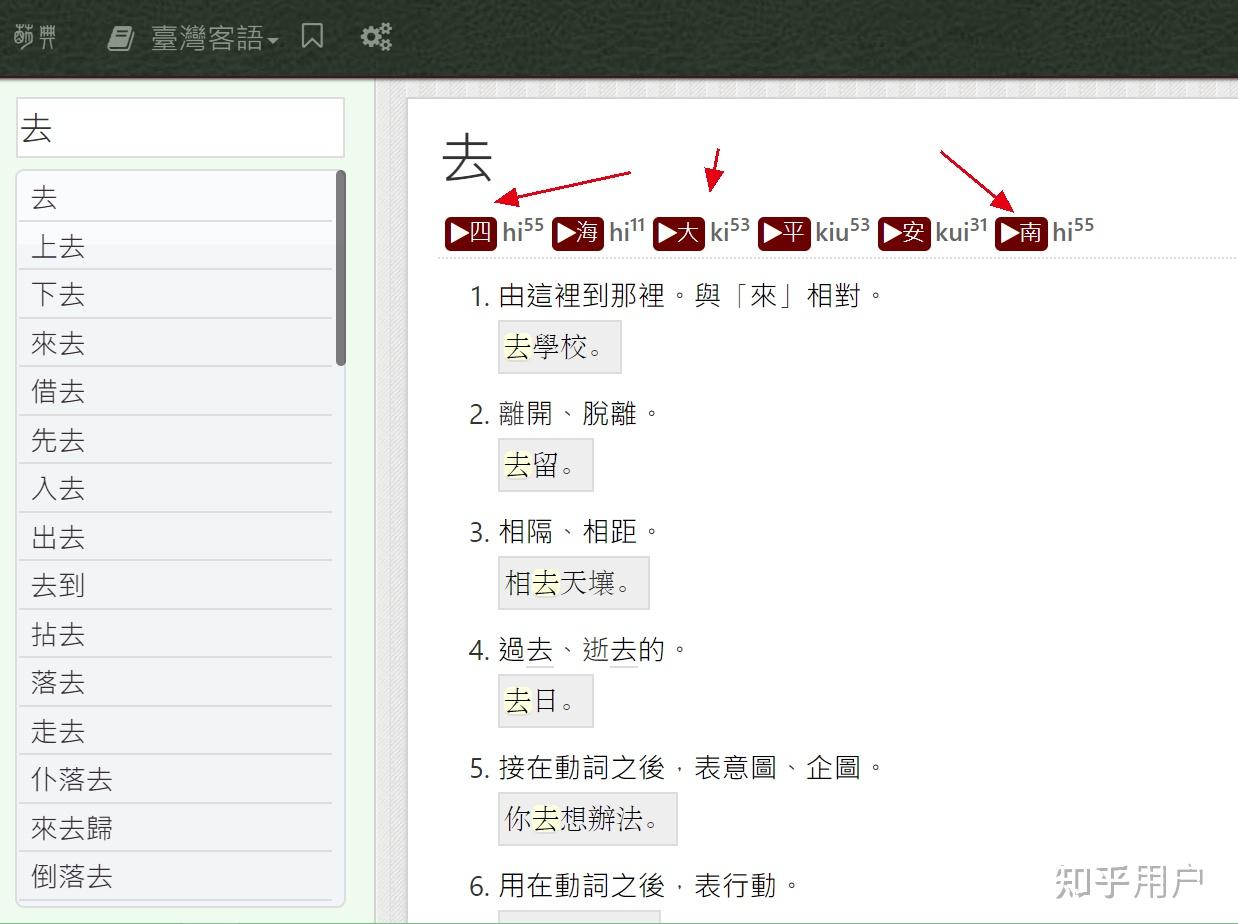Open the 臺灣客語 dictionary dropdown
Viewport: 1238px width, 924px height.
(214, 39)
